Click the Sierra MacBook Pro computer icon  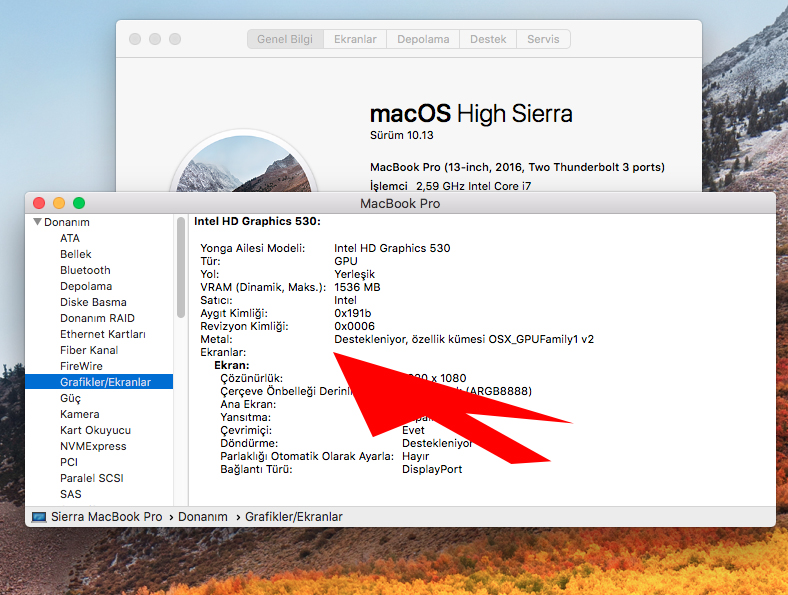pos(39,517)
